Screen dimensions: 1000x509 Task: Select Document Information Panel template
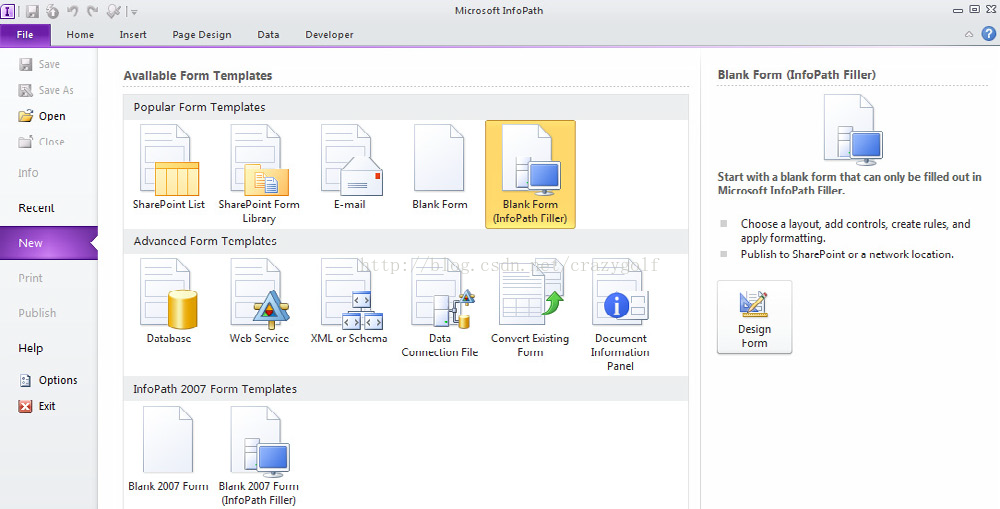[620, 314]
